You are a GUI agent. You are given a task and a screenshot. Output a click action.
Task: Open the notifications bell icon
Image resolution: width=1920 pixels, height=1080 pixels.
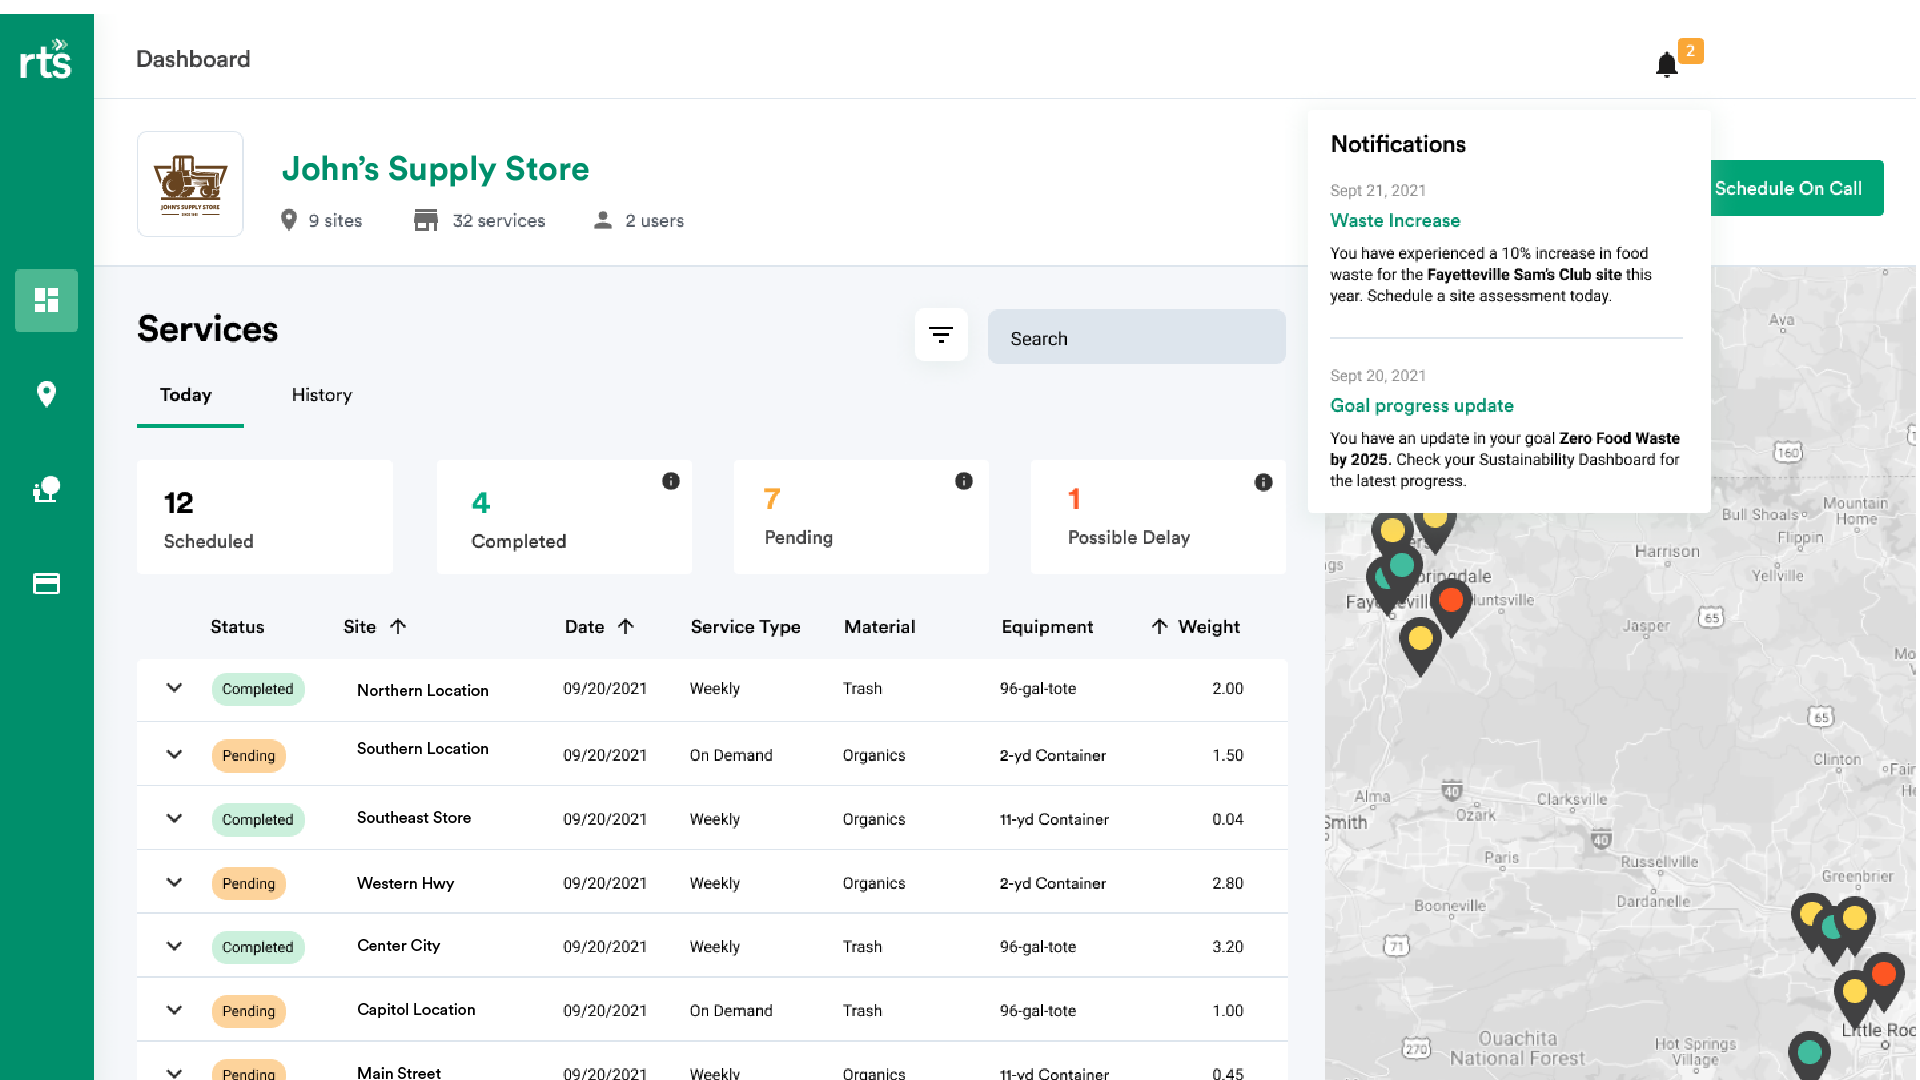[x=1666, y=65]
